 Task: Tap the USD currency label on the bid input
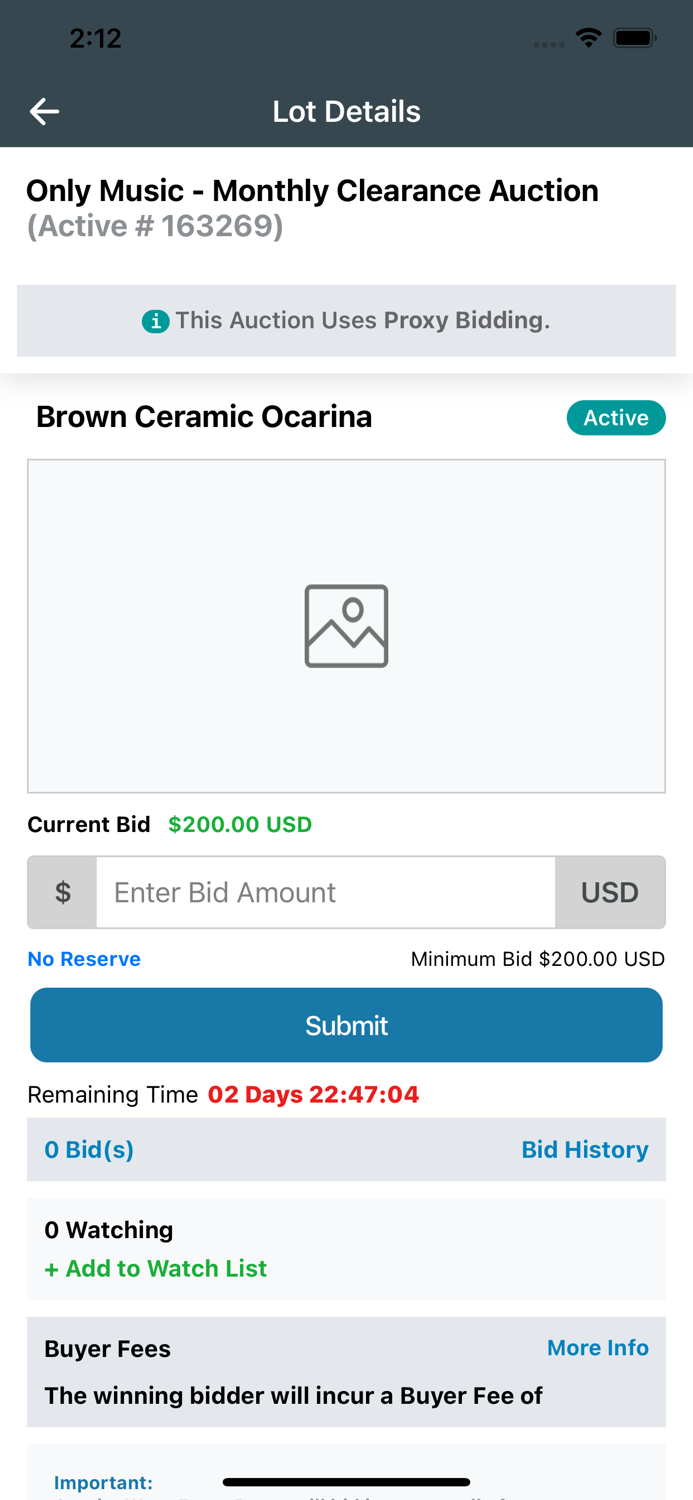pos(611,892)
